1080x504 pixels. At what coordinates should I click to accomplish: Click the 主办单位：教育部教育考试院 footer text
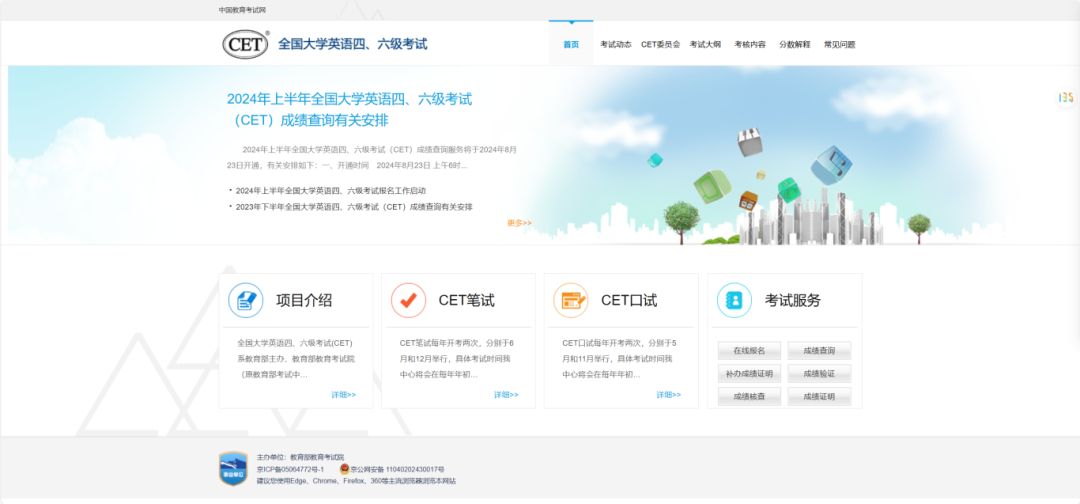[x=300, y=456]
